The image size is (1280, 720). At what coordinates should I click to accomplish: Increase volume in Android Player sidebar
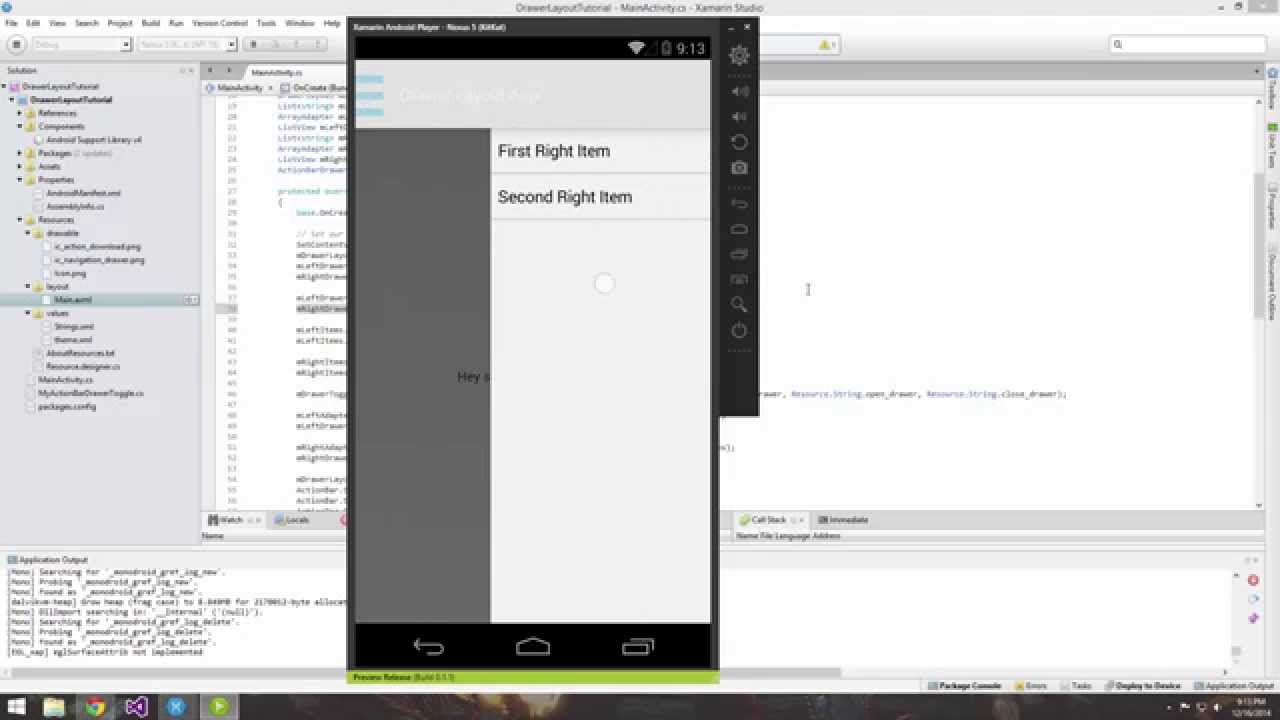(x=739, y=91)
